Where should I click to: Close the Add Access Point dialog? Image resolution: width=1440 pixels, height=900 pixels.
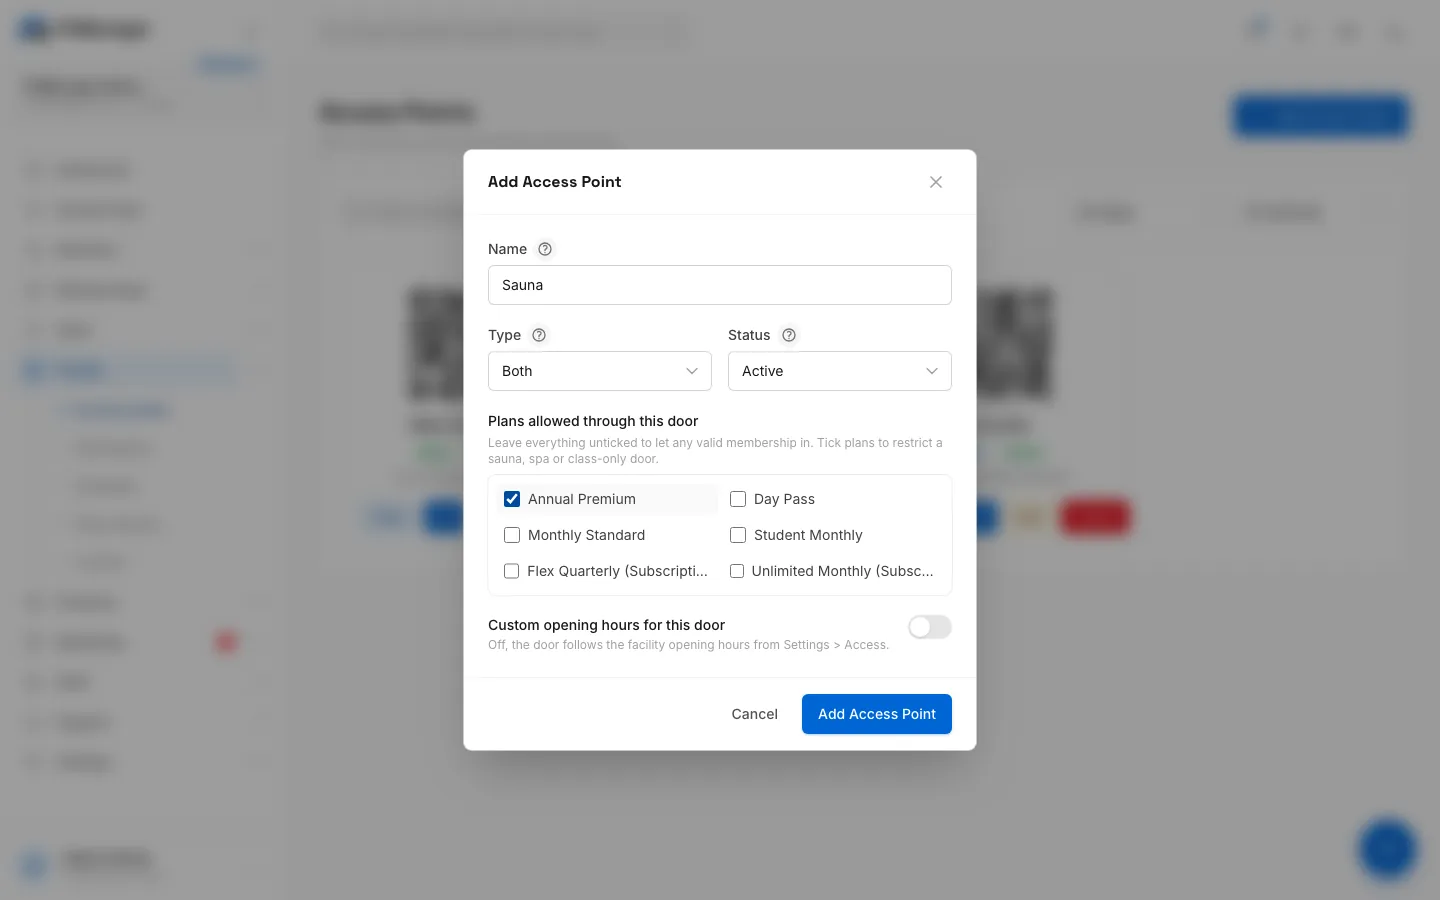tap(936, 182)
